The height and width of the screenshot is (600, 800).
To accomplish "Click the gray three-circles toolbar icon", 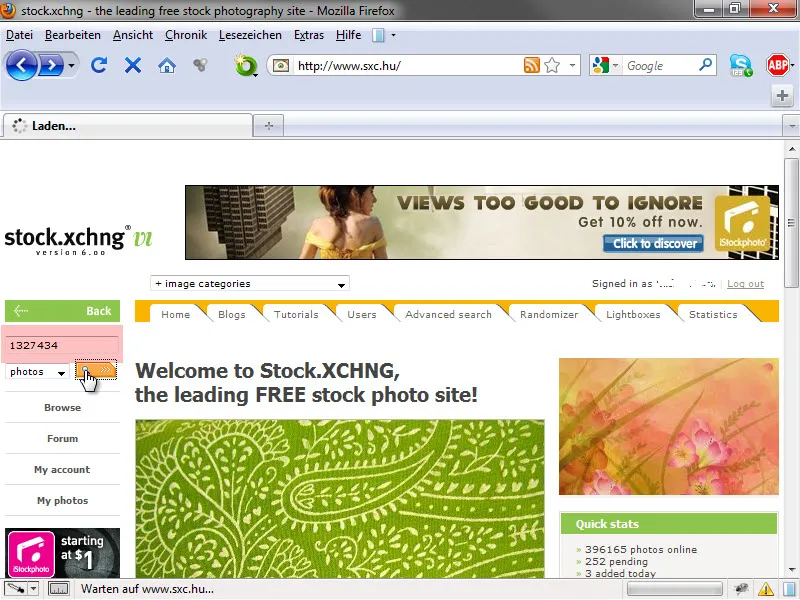I will point(201,65).
